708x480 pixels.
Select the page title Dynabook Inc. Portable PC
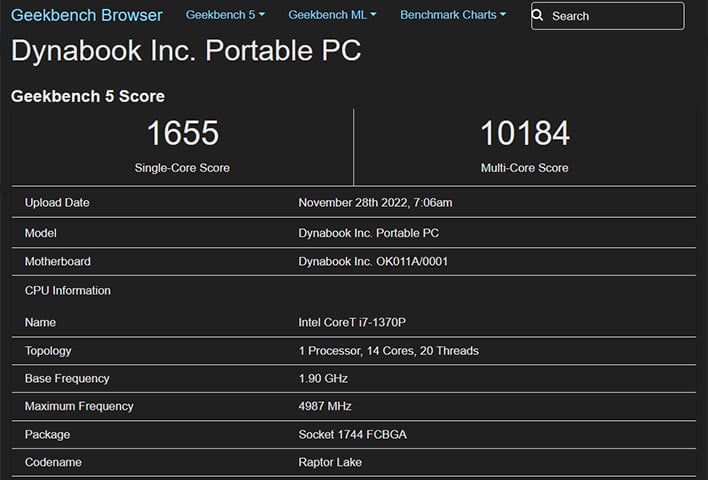[186, 50]
